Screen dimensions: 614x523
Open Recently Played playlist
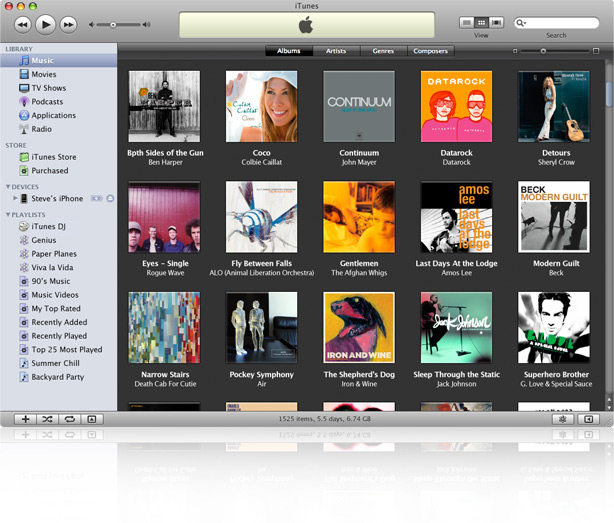pos(58,336)
